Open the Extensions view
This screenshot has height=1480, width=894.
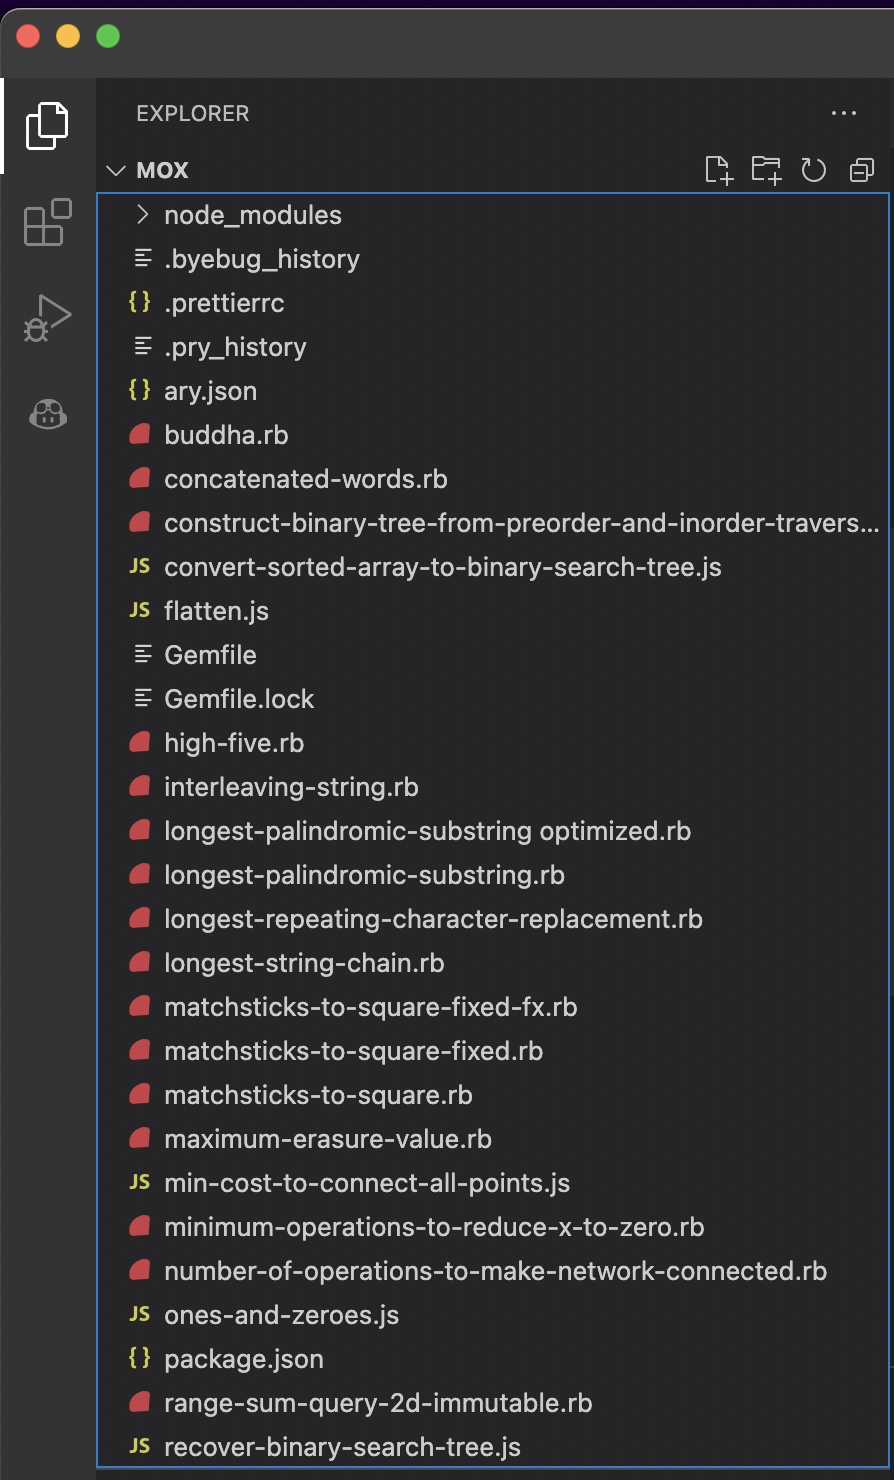(x=45, y=223)
